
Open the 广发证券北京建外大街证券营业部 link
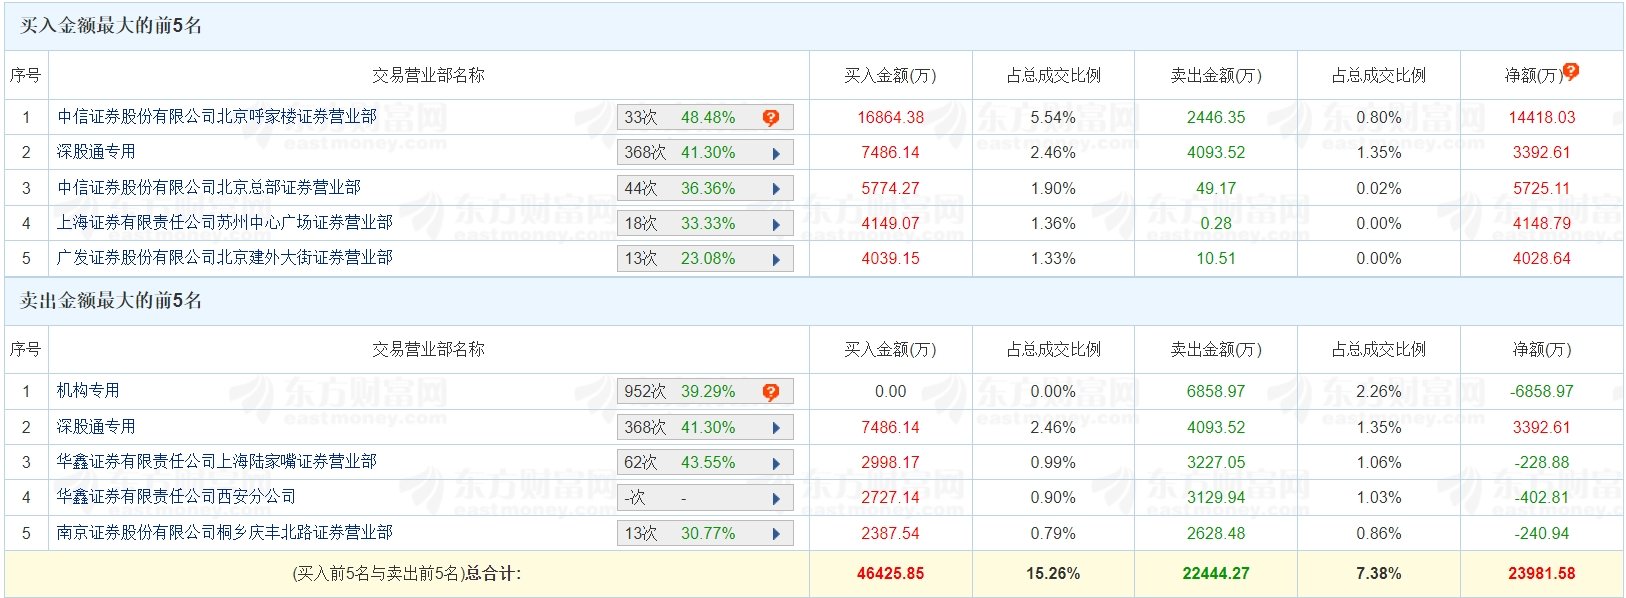[225, 258]
